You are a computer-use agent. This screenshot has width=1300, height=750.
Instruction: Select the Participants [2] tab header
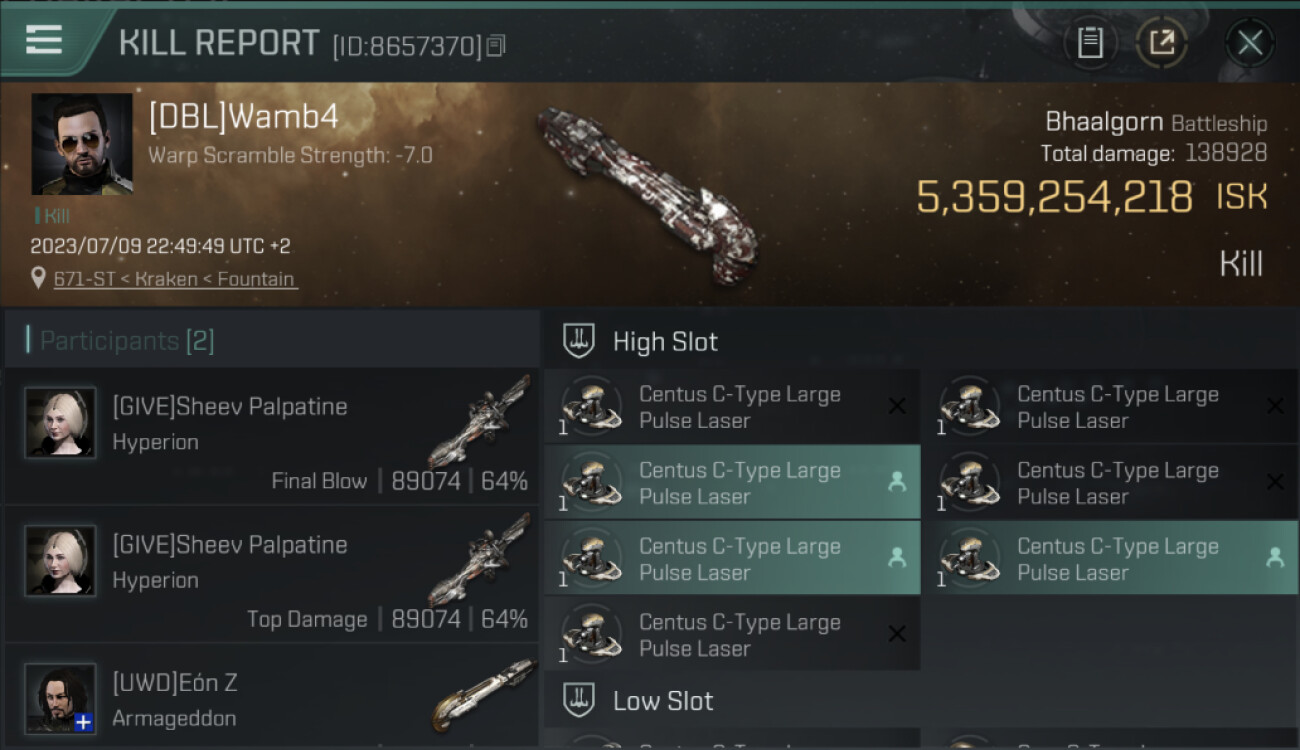[127, 341]
